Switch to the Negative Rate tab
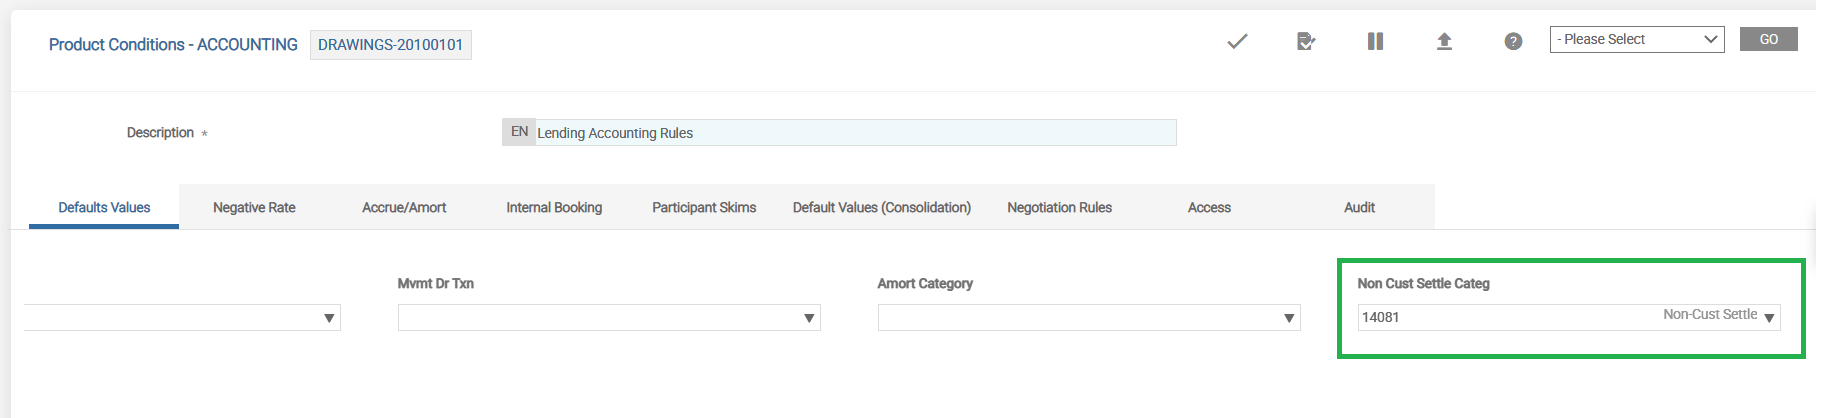The height and width of the screenshot is (418, 1823). click(254, 208)
